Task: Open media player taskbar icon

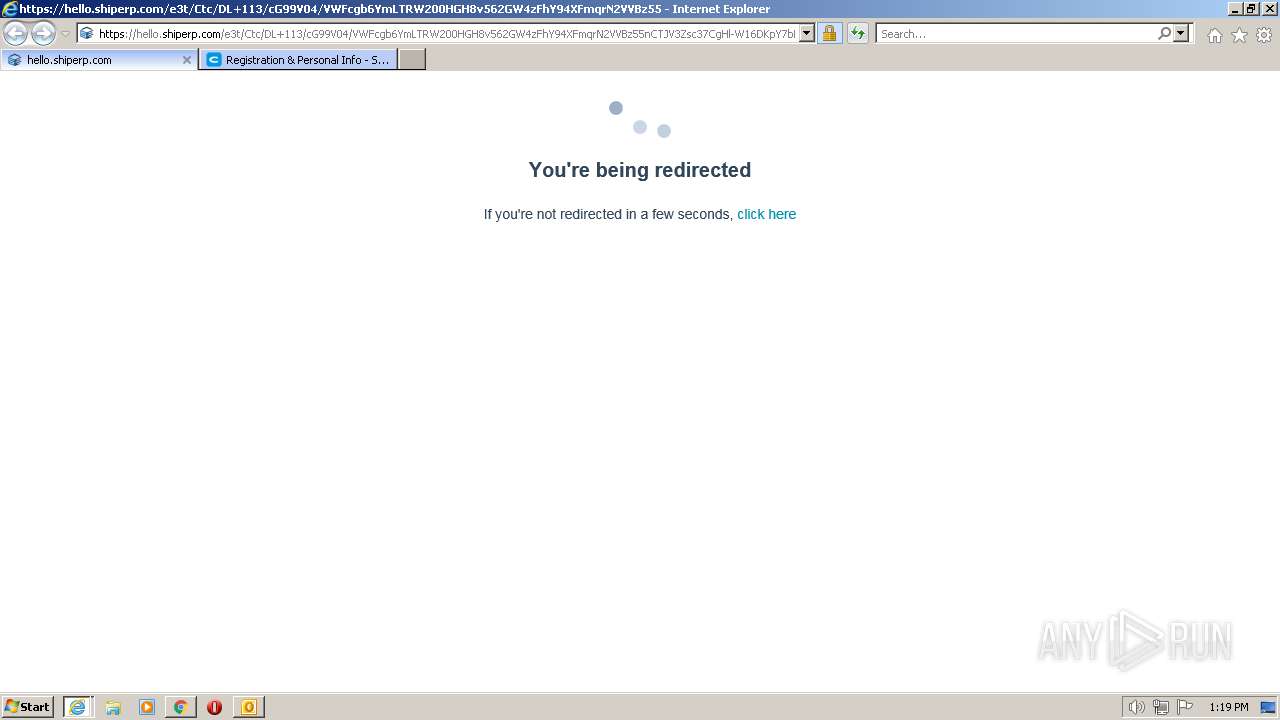Action: coord(147,707)
